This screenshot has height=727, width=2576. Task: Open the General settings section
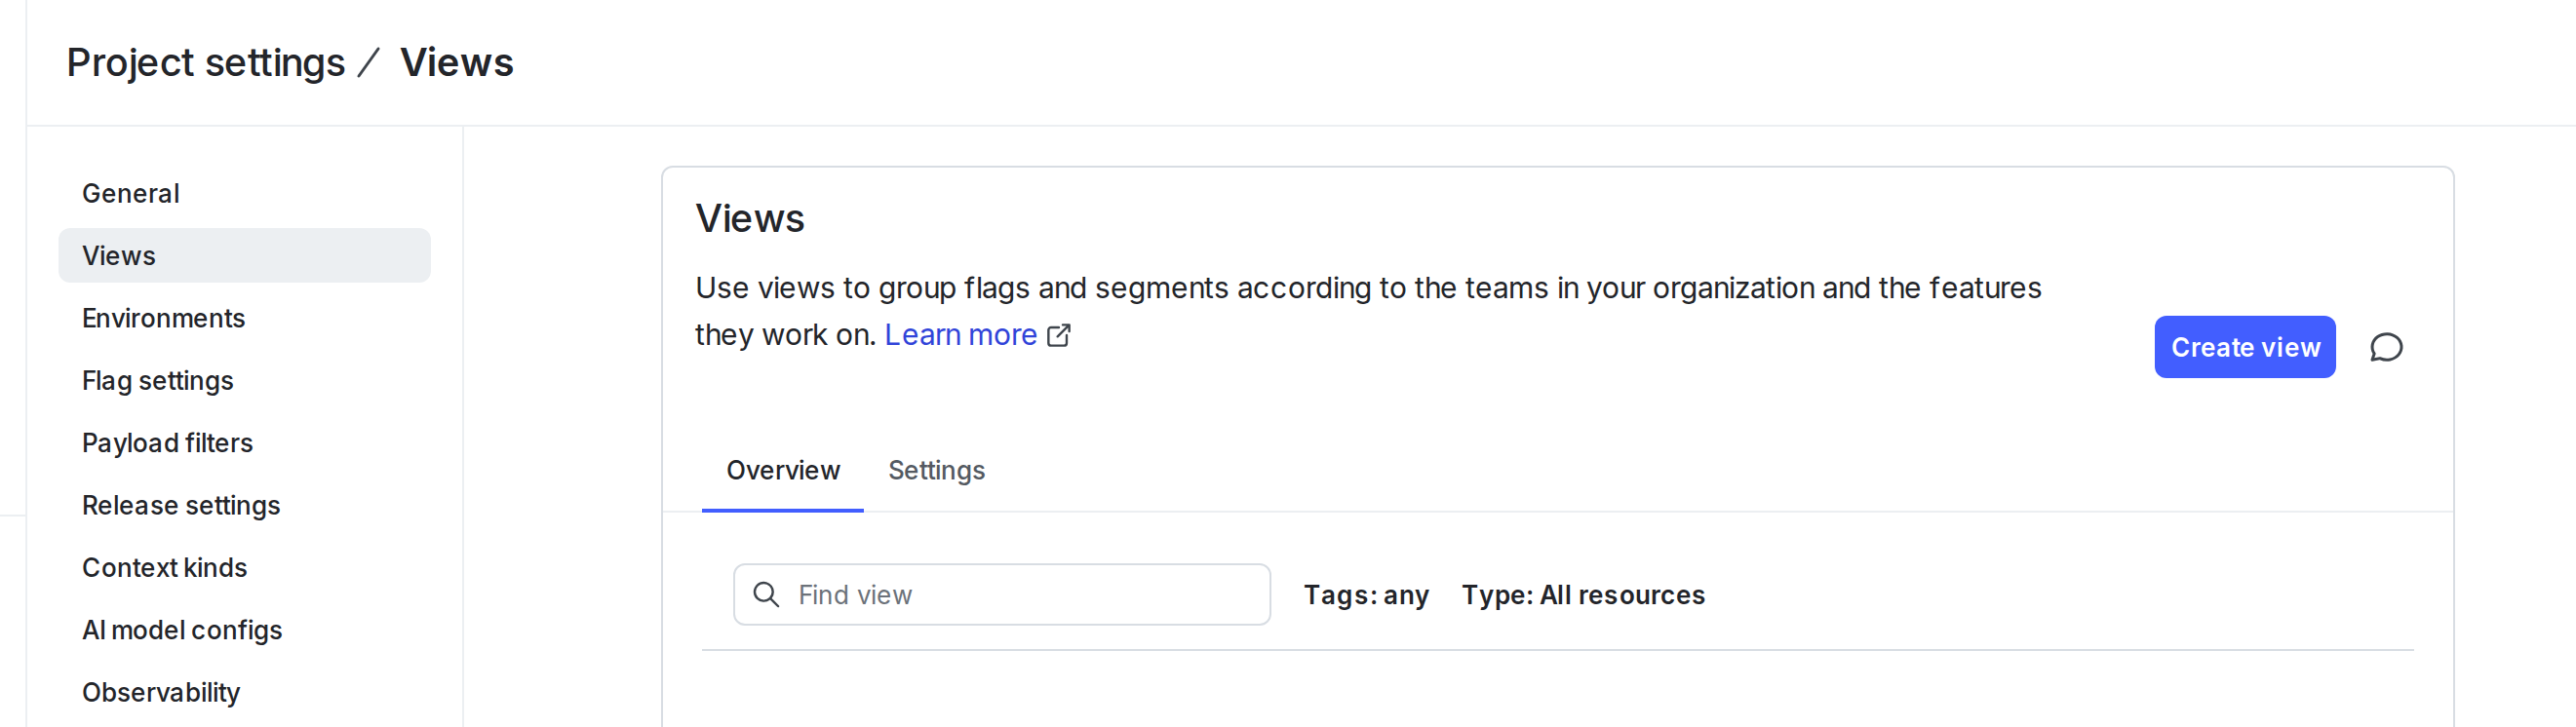click(131, 193)
